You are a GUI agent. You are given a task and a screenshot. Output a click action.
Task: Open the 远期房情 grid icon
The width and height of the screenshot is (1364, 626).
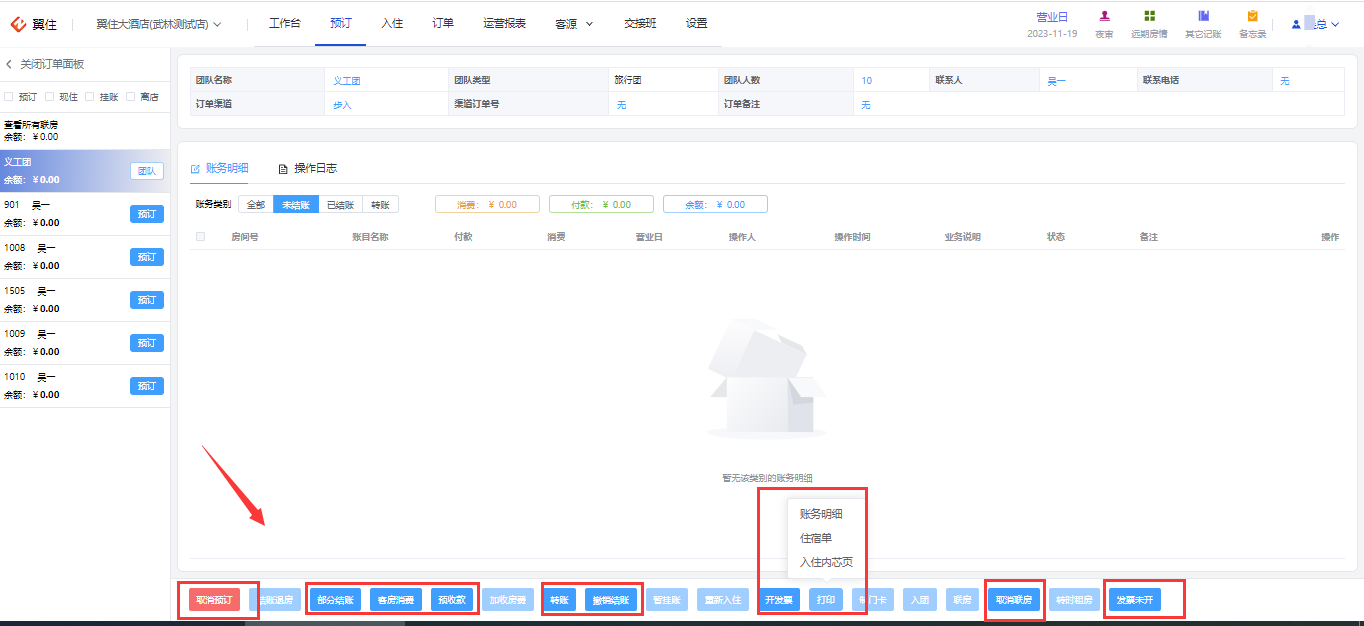coord(1149,16)
